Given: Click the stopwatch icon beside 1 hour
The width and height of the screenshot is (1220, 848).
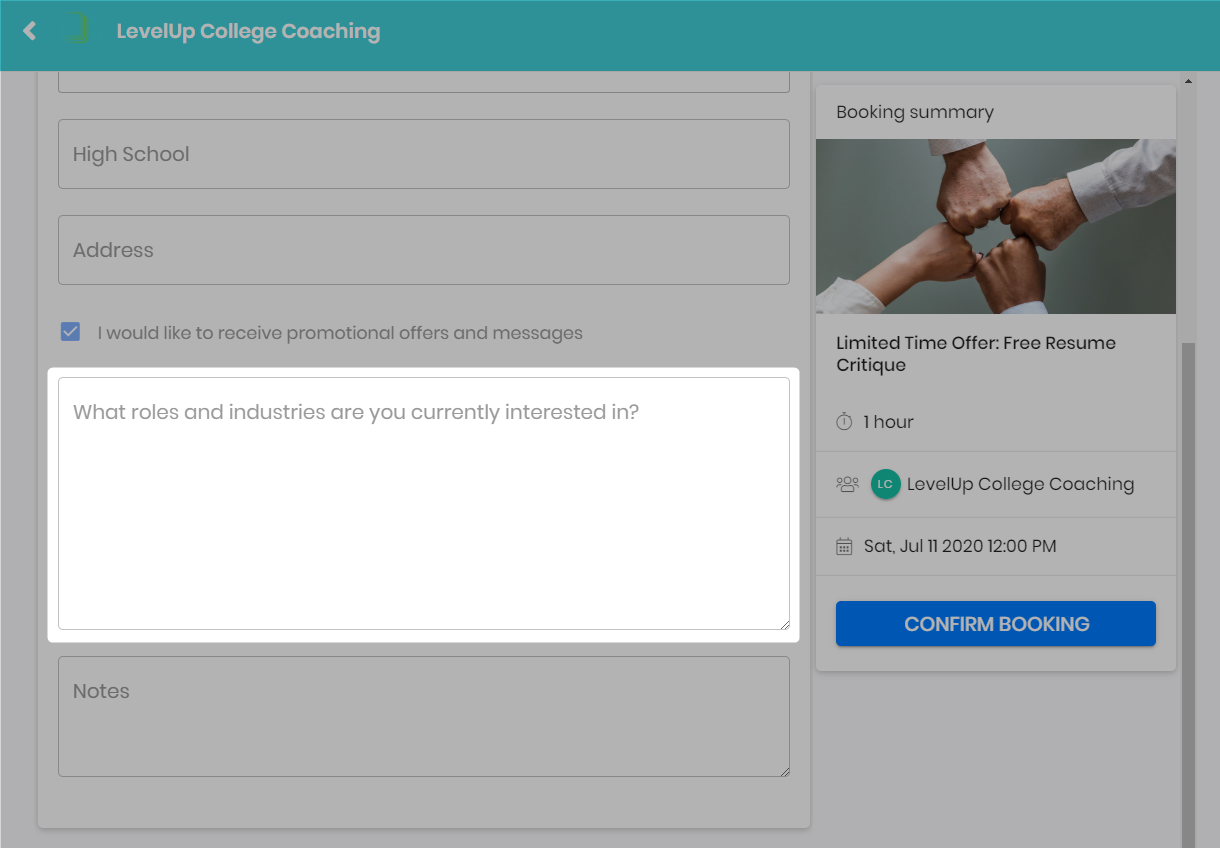Looking at the screenshot, I should pyautogui.click(x=844, y=422).
